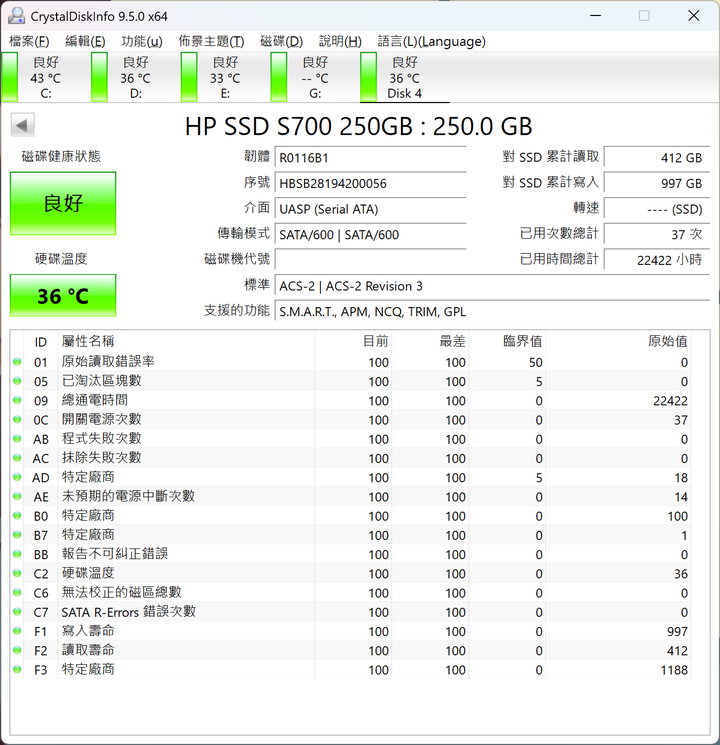This screenshot has width=720, height=745.
Task: Open the 佈景主題(T) menu
Action: (x=211, y=42)
